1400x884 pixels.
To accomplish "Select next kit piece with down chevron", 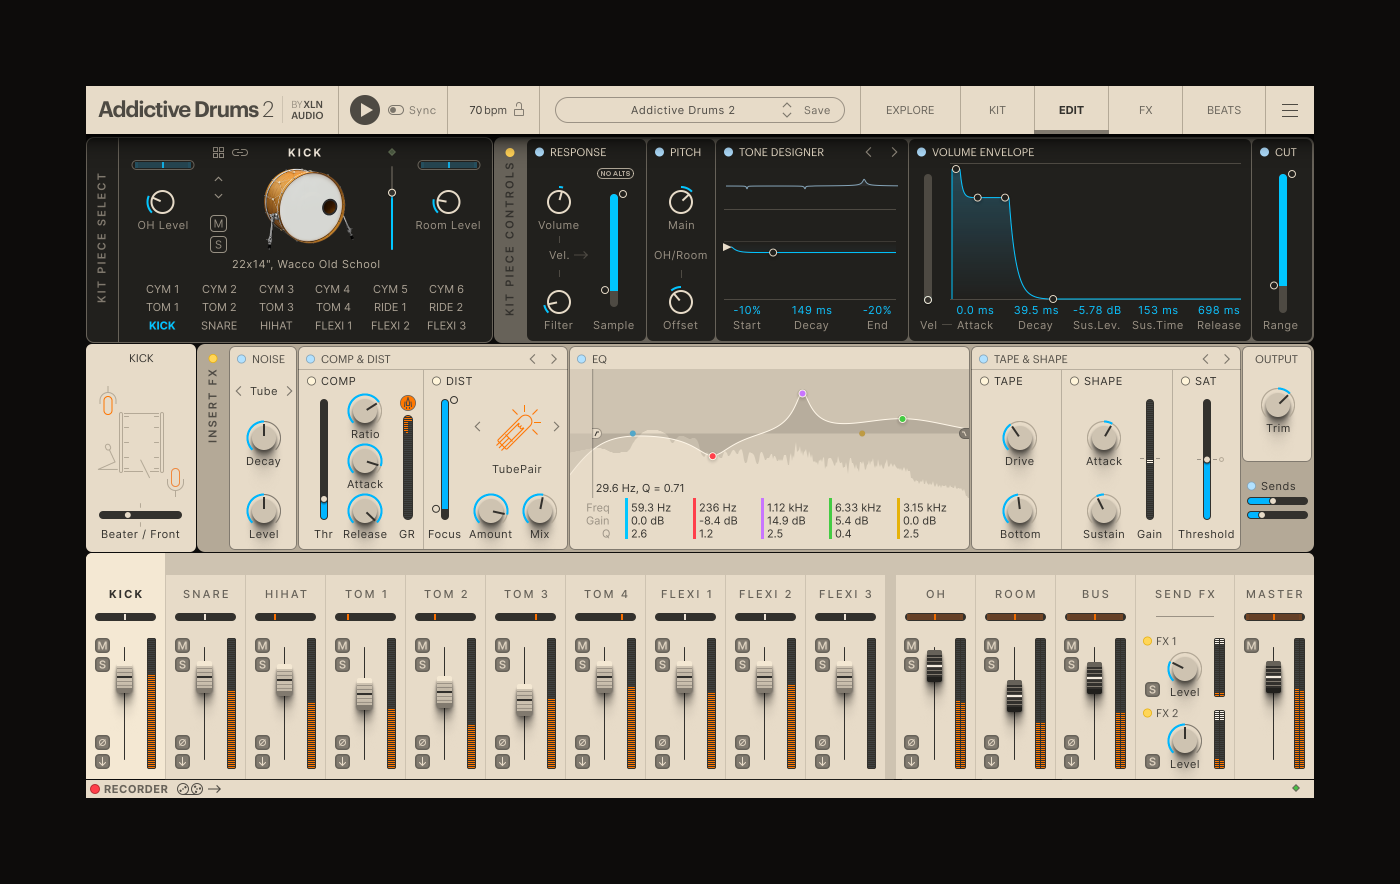I will [219, 196].
